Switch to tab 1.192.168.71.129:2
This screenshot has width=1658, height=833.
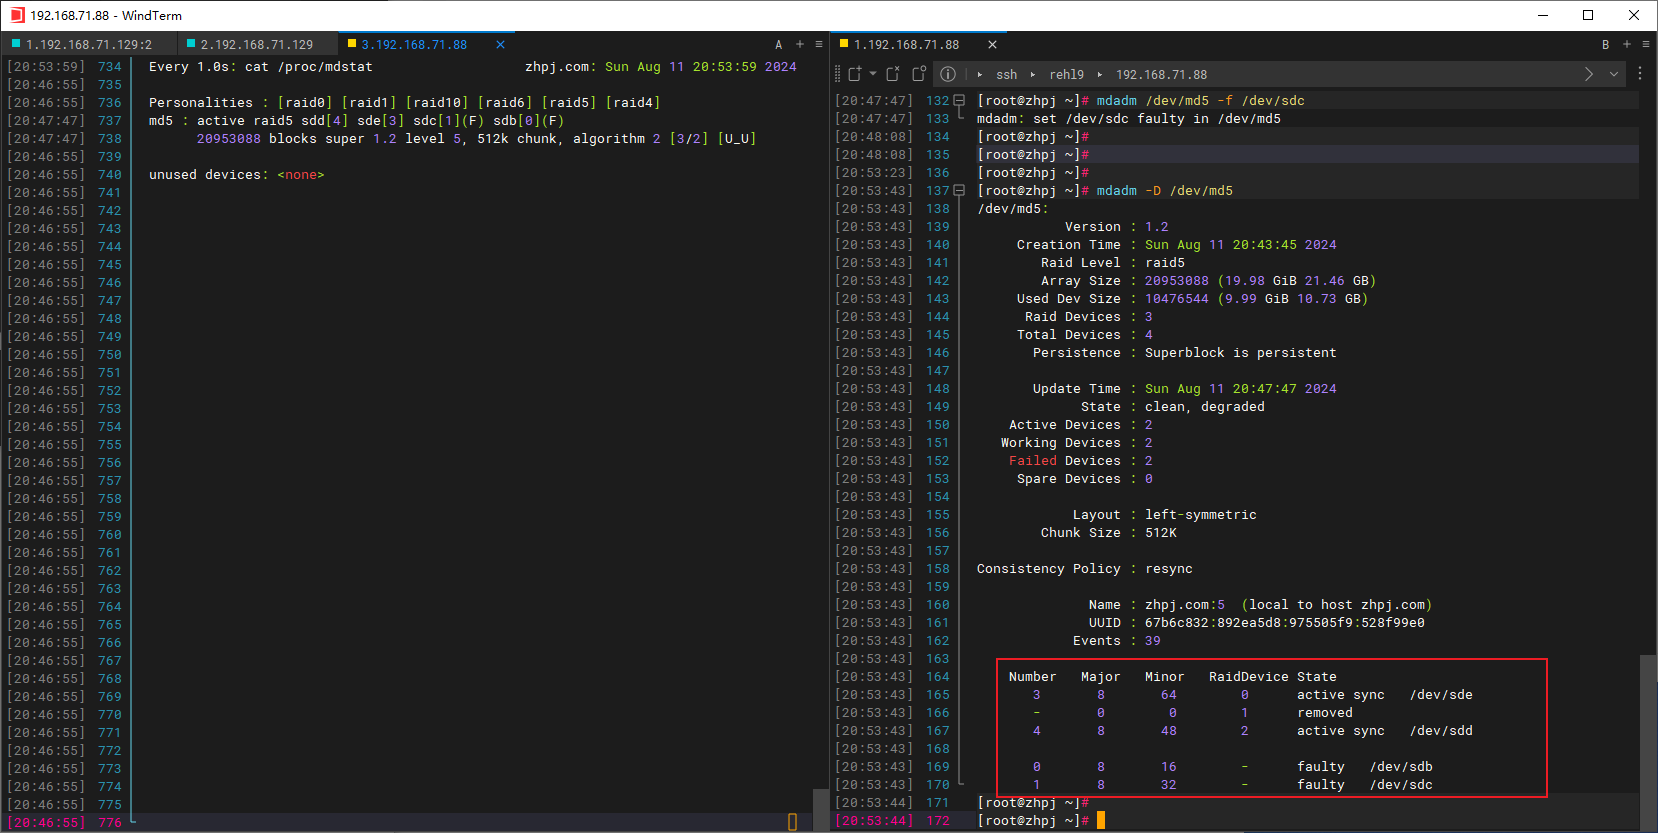coord(88,44)
